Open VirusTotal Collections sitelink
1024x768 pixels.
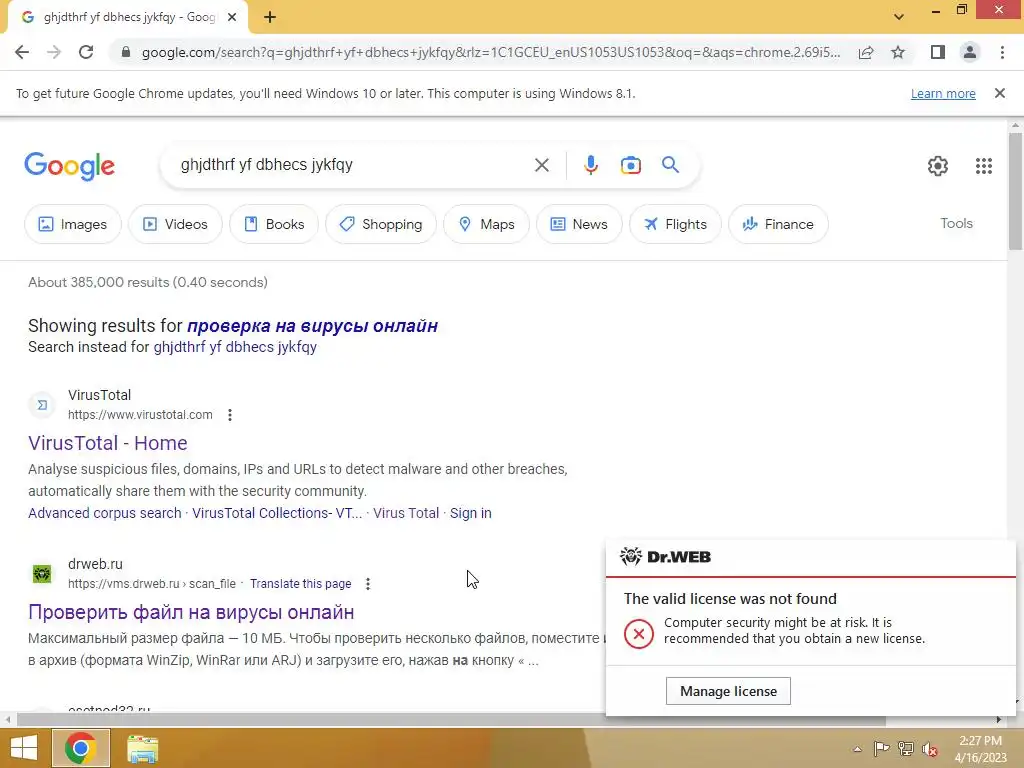(277, 513)
